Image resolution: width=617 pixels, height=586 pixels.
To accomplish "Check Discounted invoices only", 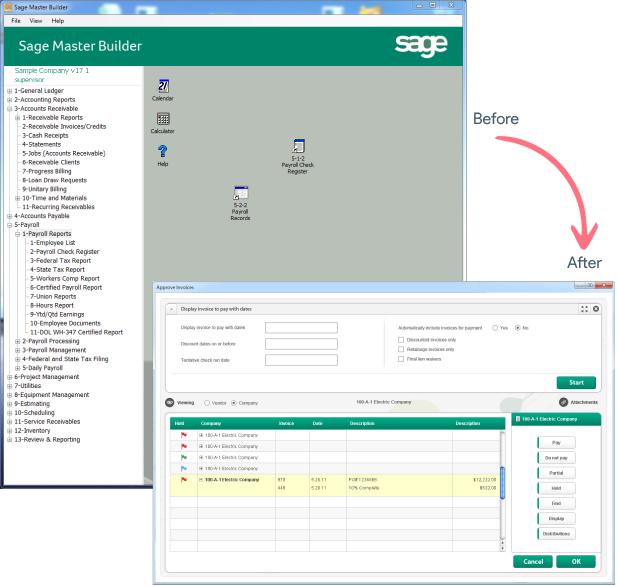I will (401, 340).
